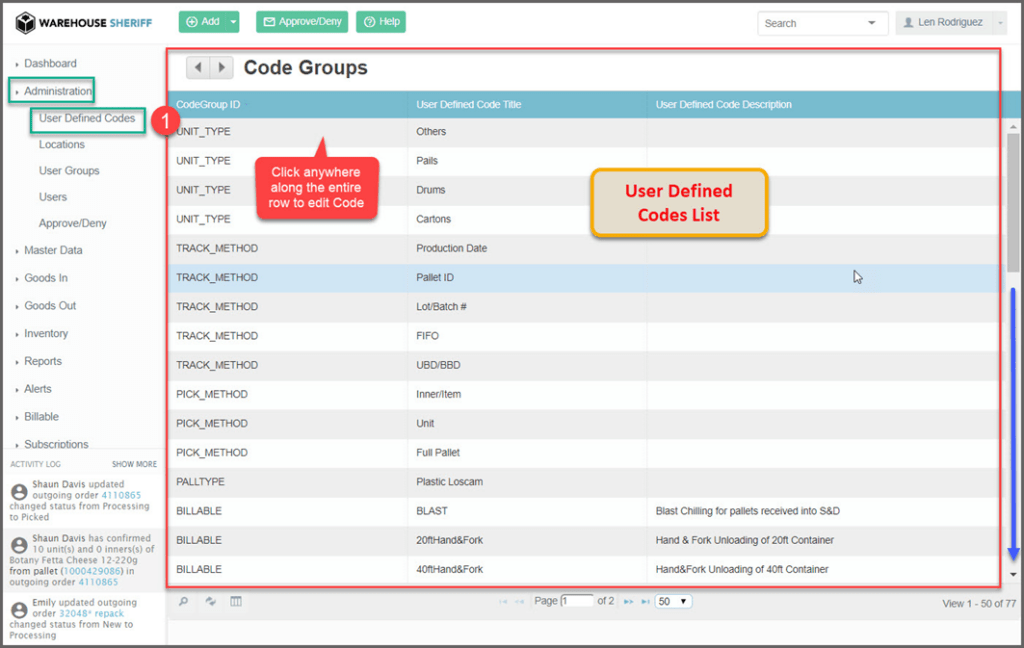The image size is (1024, 648).
Task: Open the Add button dropdown arrow
Action: (233, 22)
